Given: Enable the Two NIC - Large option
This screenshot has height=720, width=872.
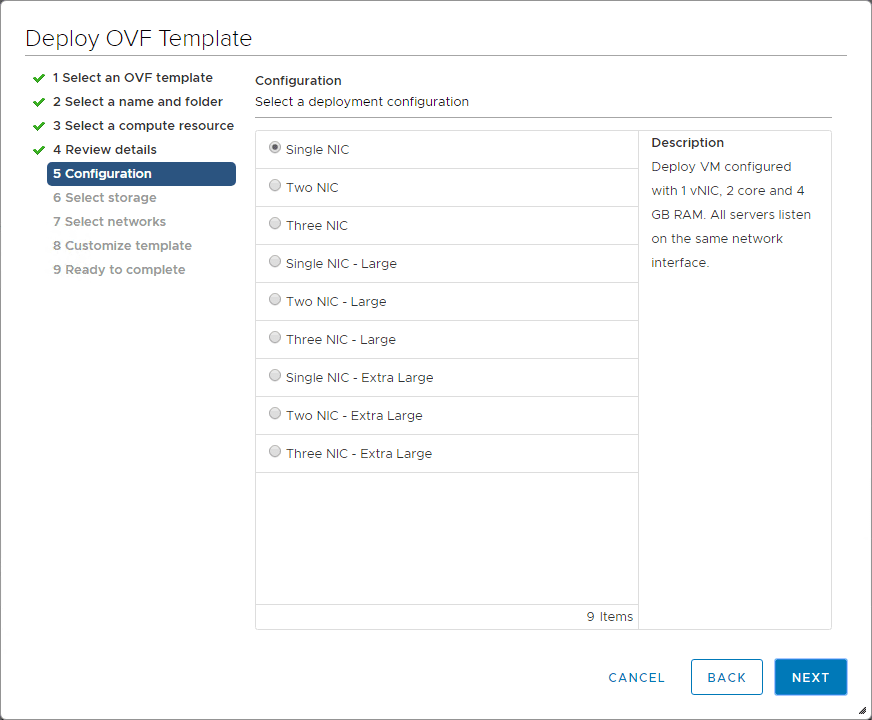Looking at the screenshot, I should click(x=275, y=299).
